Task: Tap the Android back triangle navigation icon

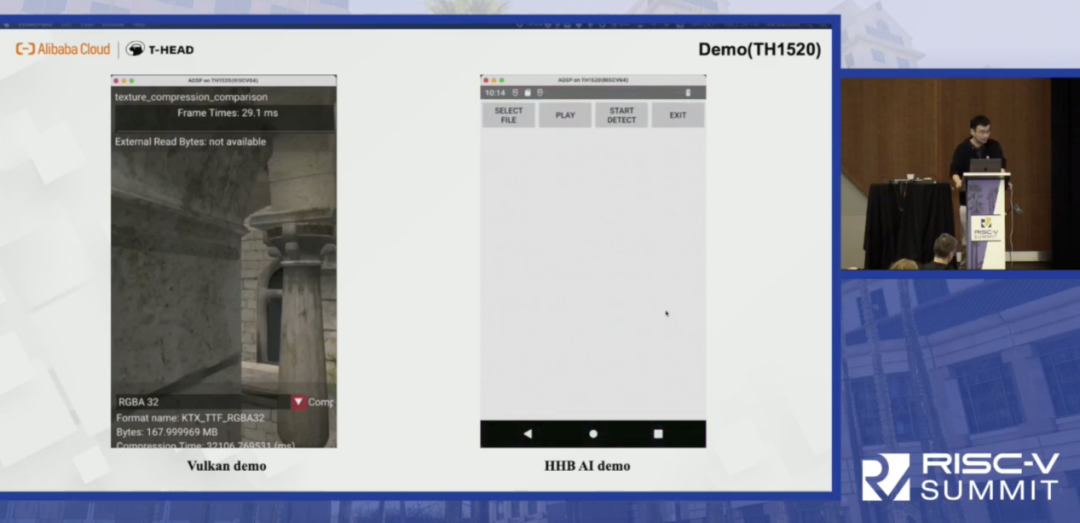Action: (528, 433)
